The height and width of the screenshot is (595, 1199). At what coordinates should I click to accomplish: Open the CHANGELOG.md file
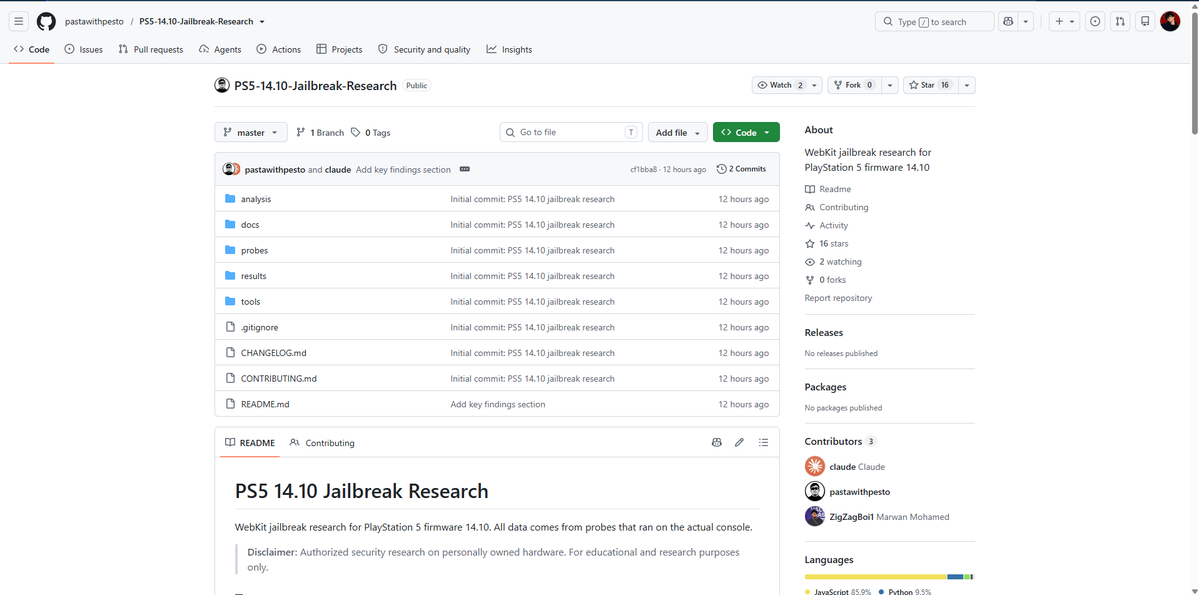(274, 353)
